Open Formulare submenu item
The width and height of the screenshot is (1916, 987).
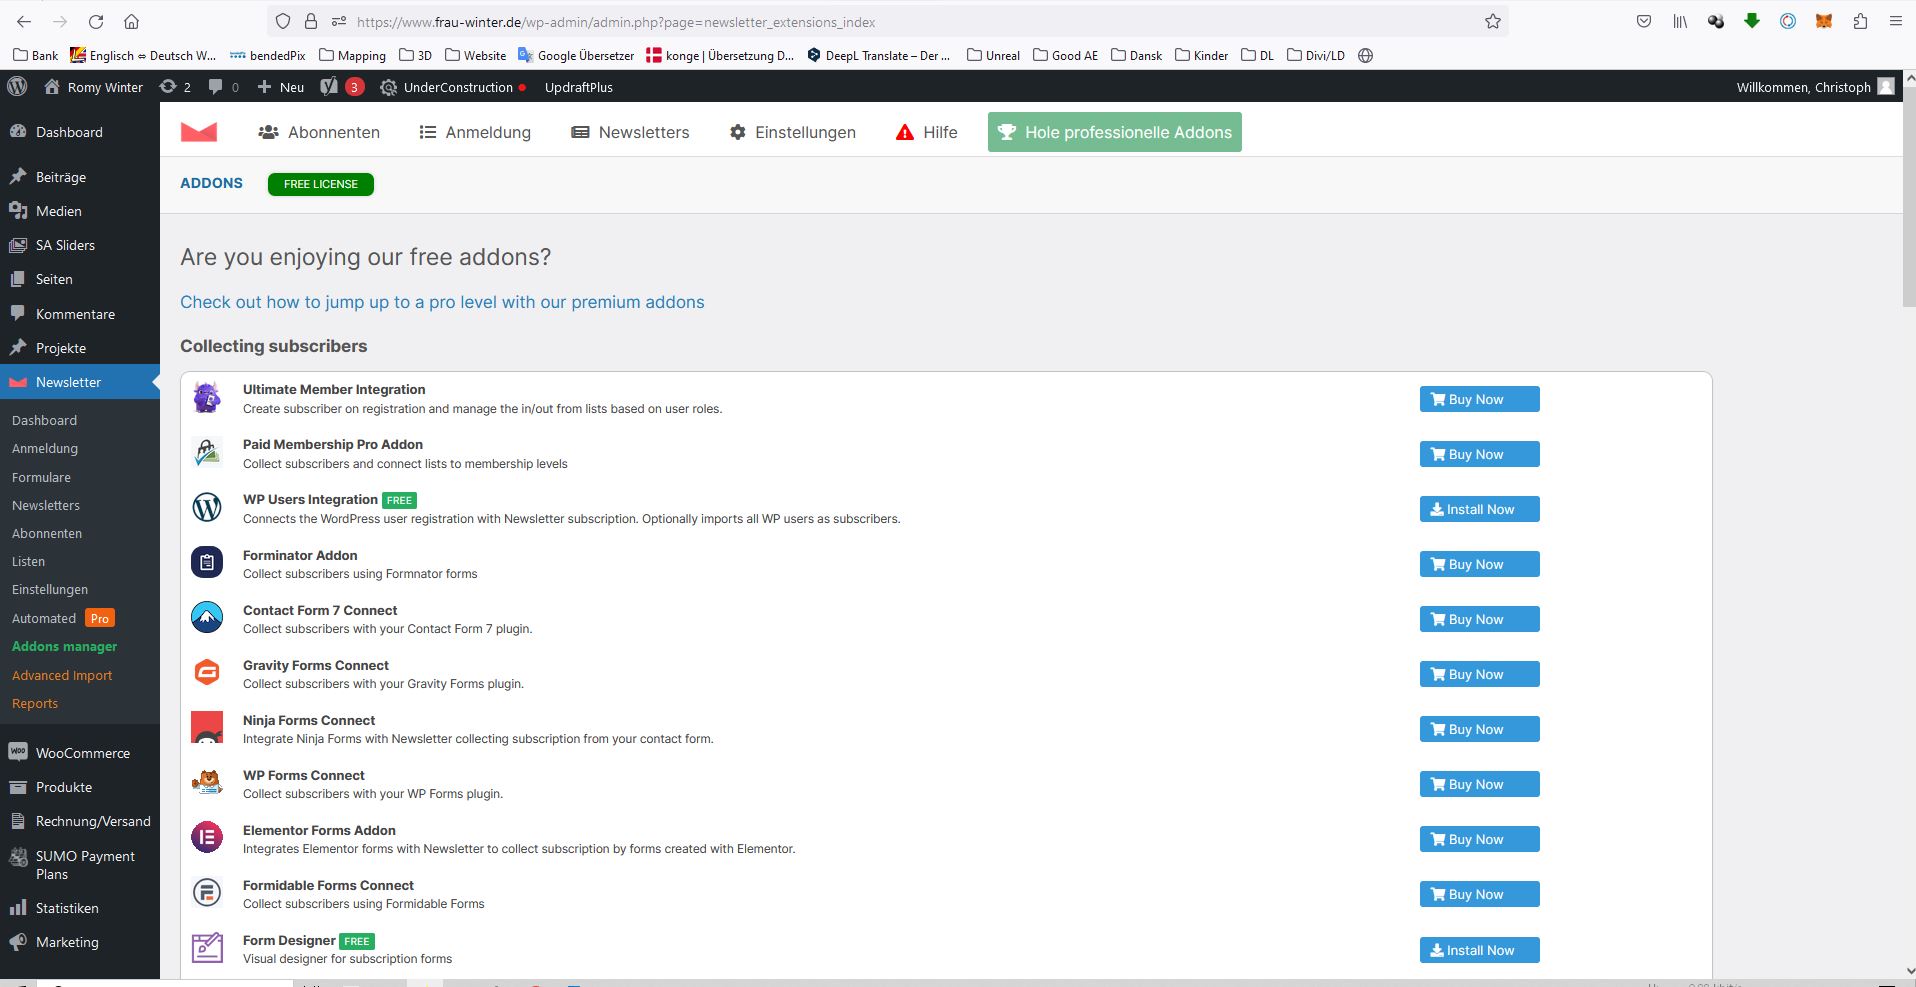click(x=41, y=477)
